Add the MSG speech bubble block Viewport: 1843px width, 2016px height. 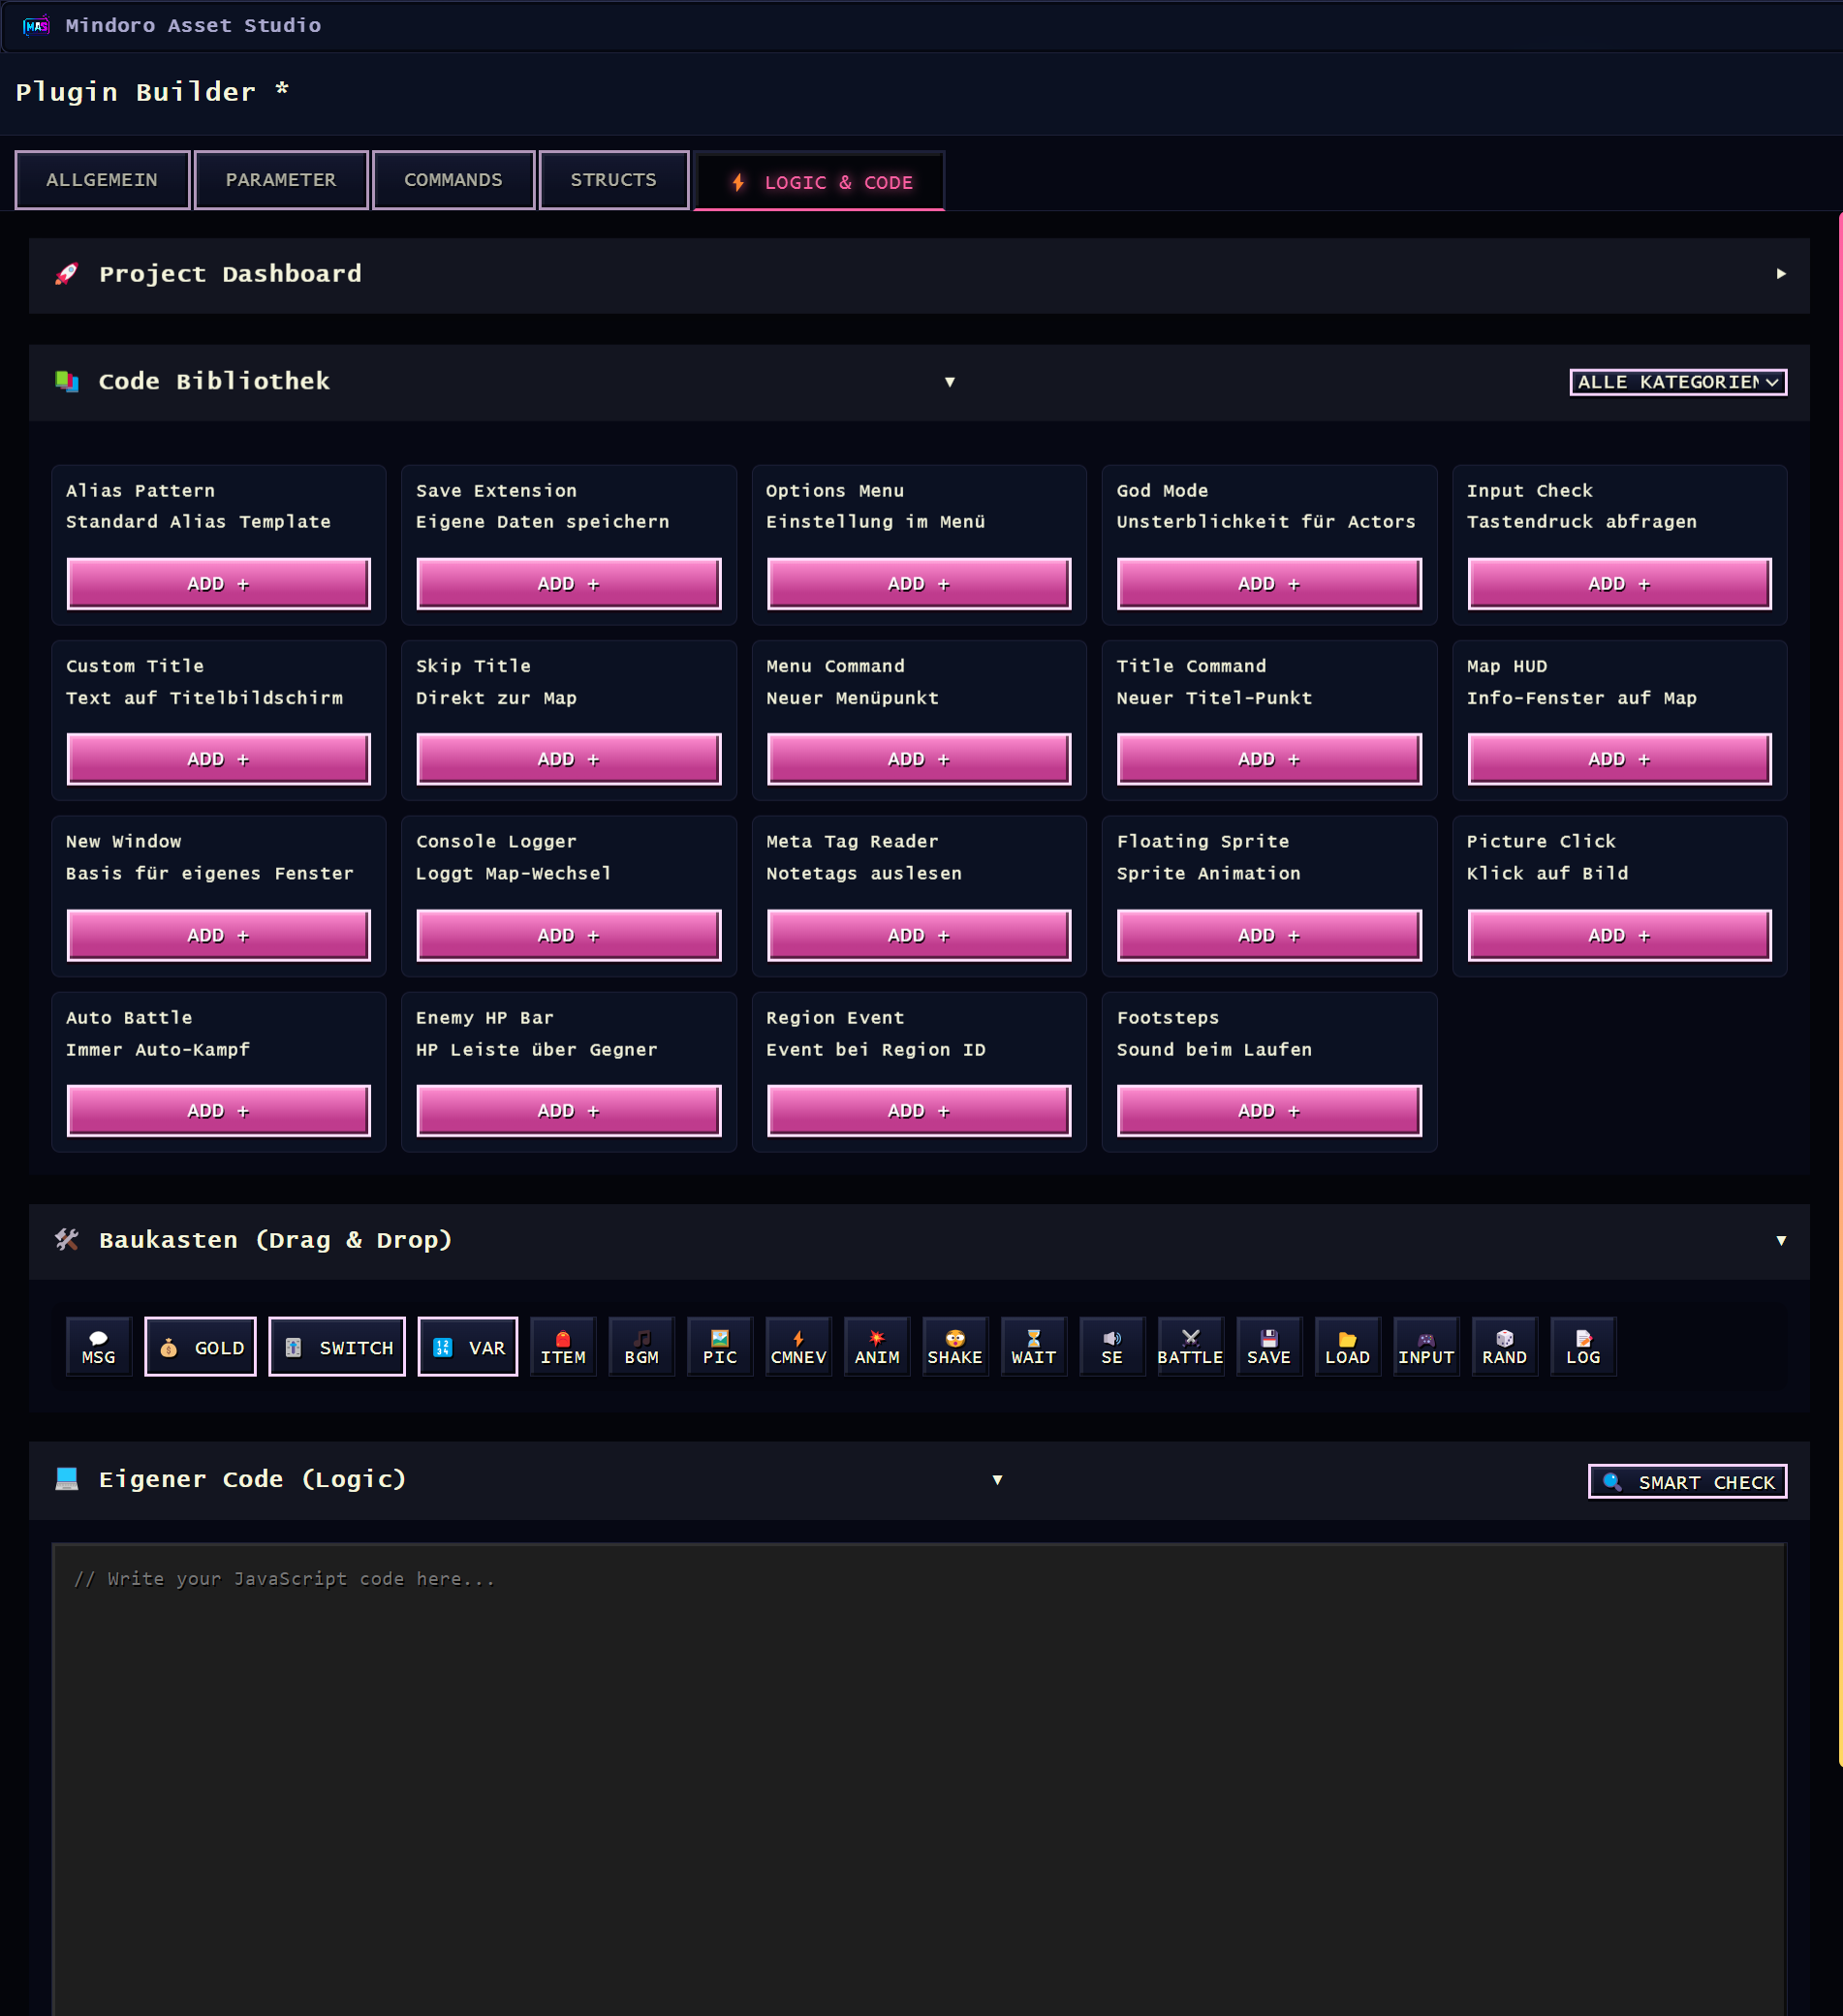click(98, 1347)
